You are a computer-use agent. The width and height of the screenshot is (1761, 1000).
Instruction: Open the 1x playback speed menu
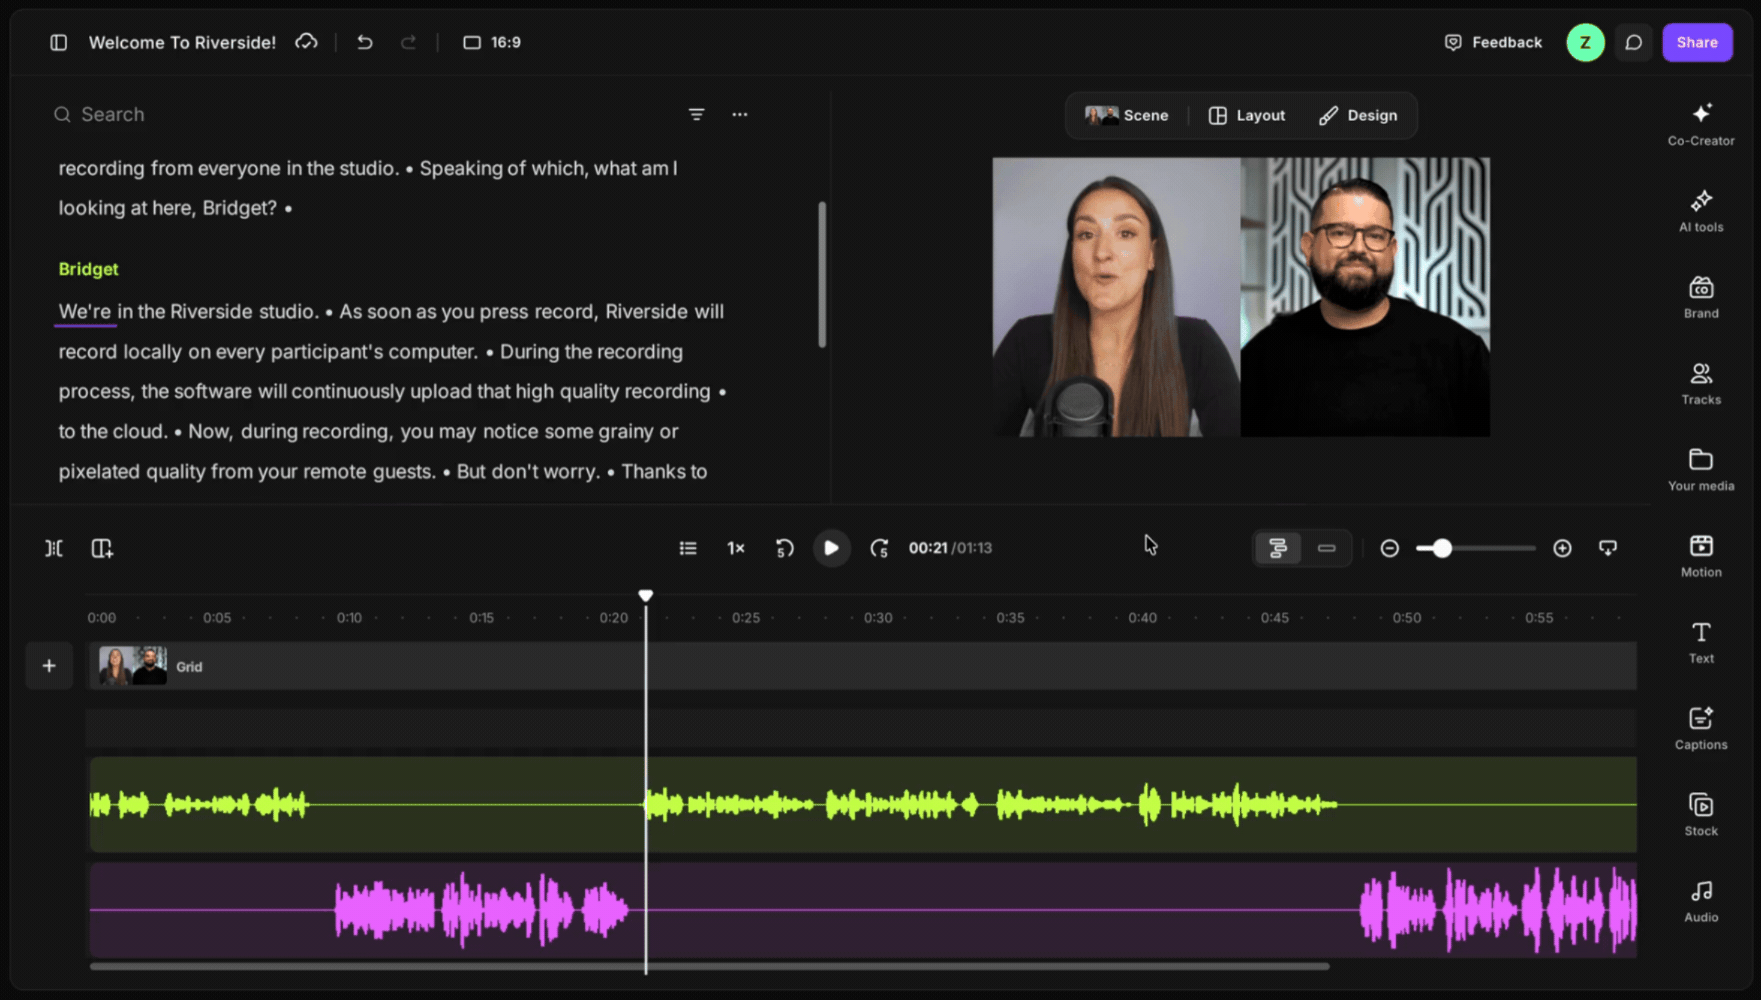(736, 548)
